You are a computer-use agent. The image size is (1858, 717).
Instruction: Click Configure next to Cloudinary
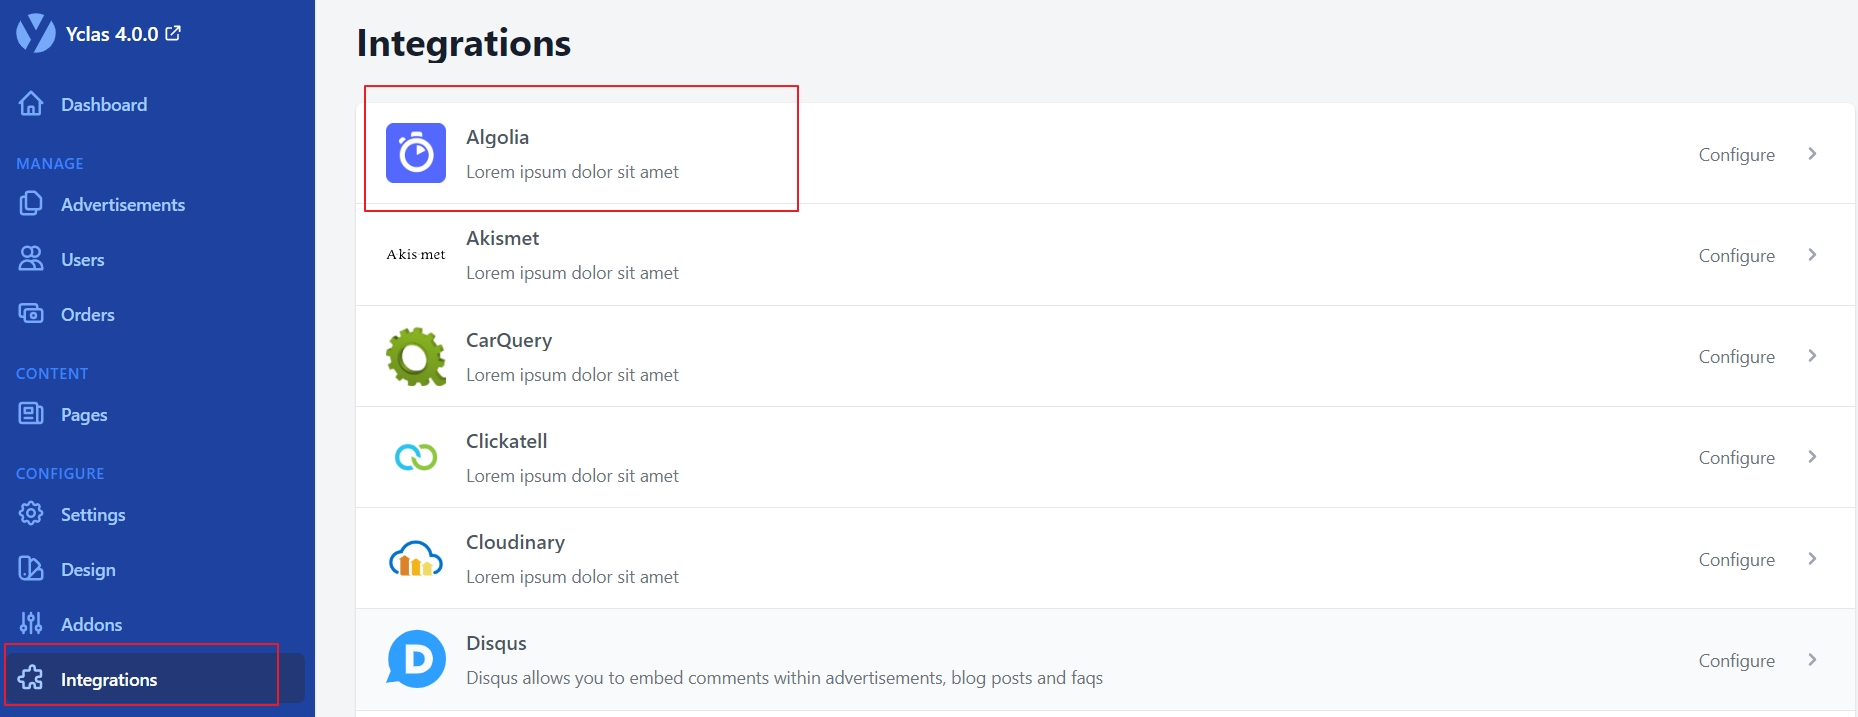1736,559
